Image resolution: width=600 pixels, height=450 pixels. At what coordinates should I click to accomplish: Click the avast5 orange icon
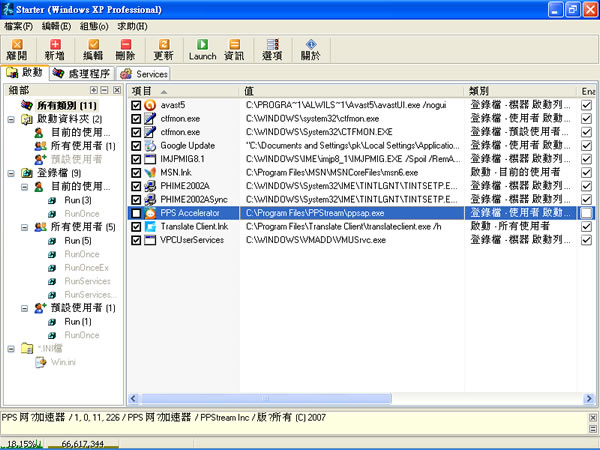click(150, 105)
